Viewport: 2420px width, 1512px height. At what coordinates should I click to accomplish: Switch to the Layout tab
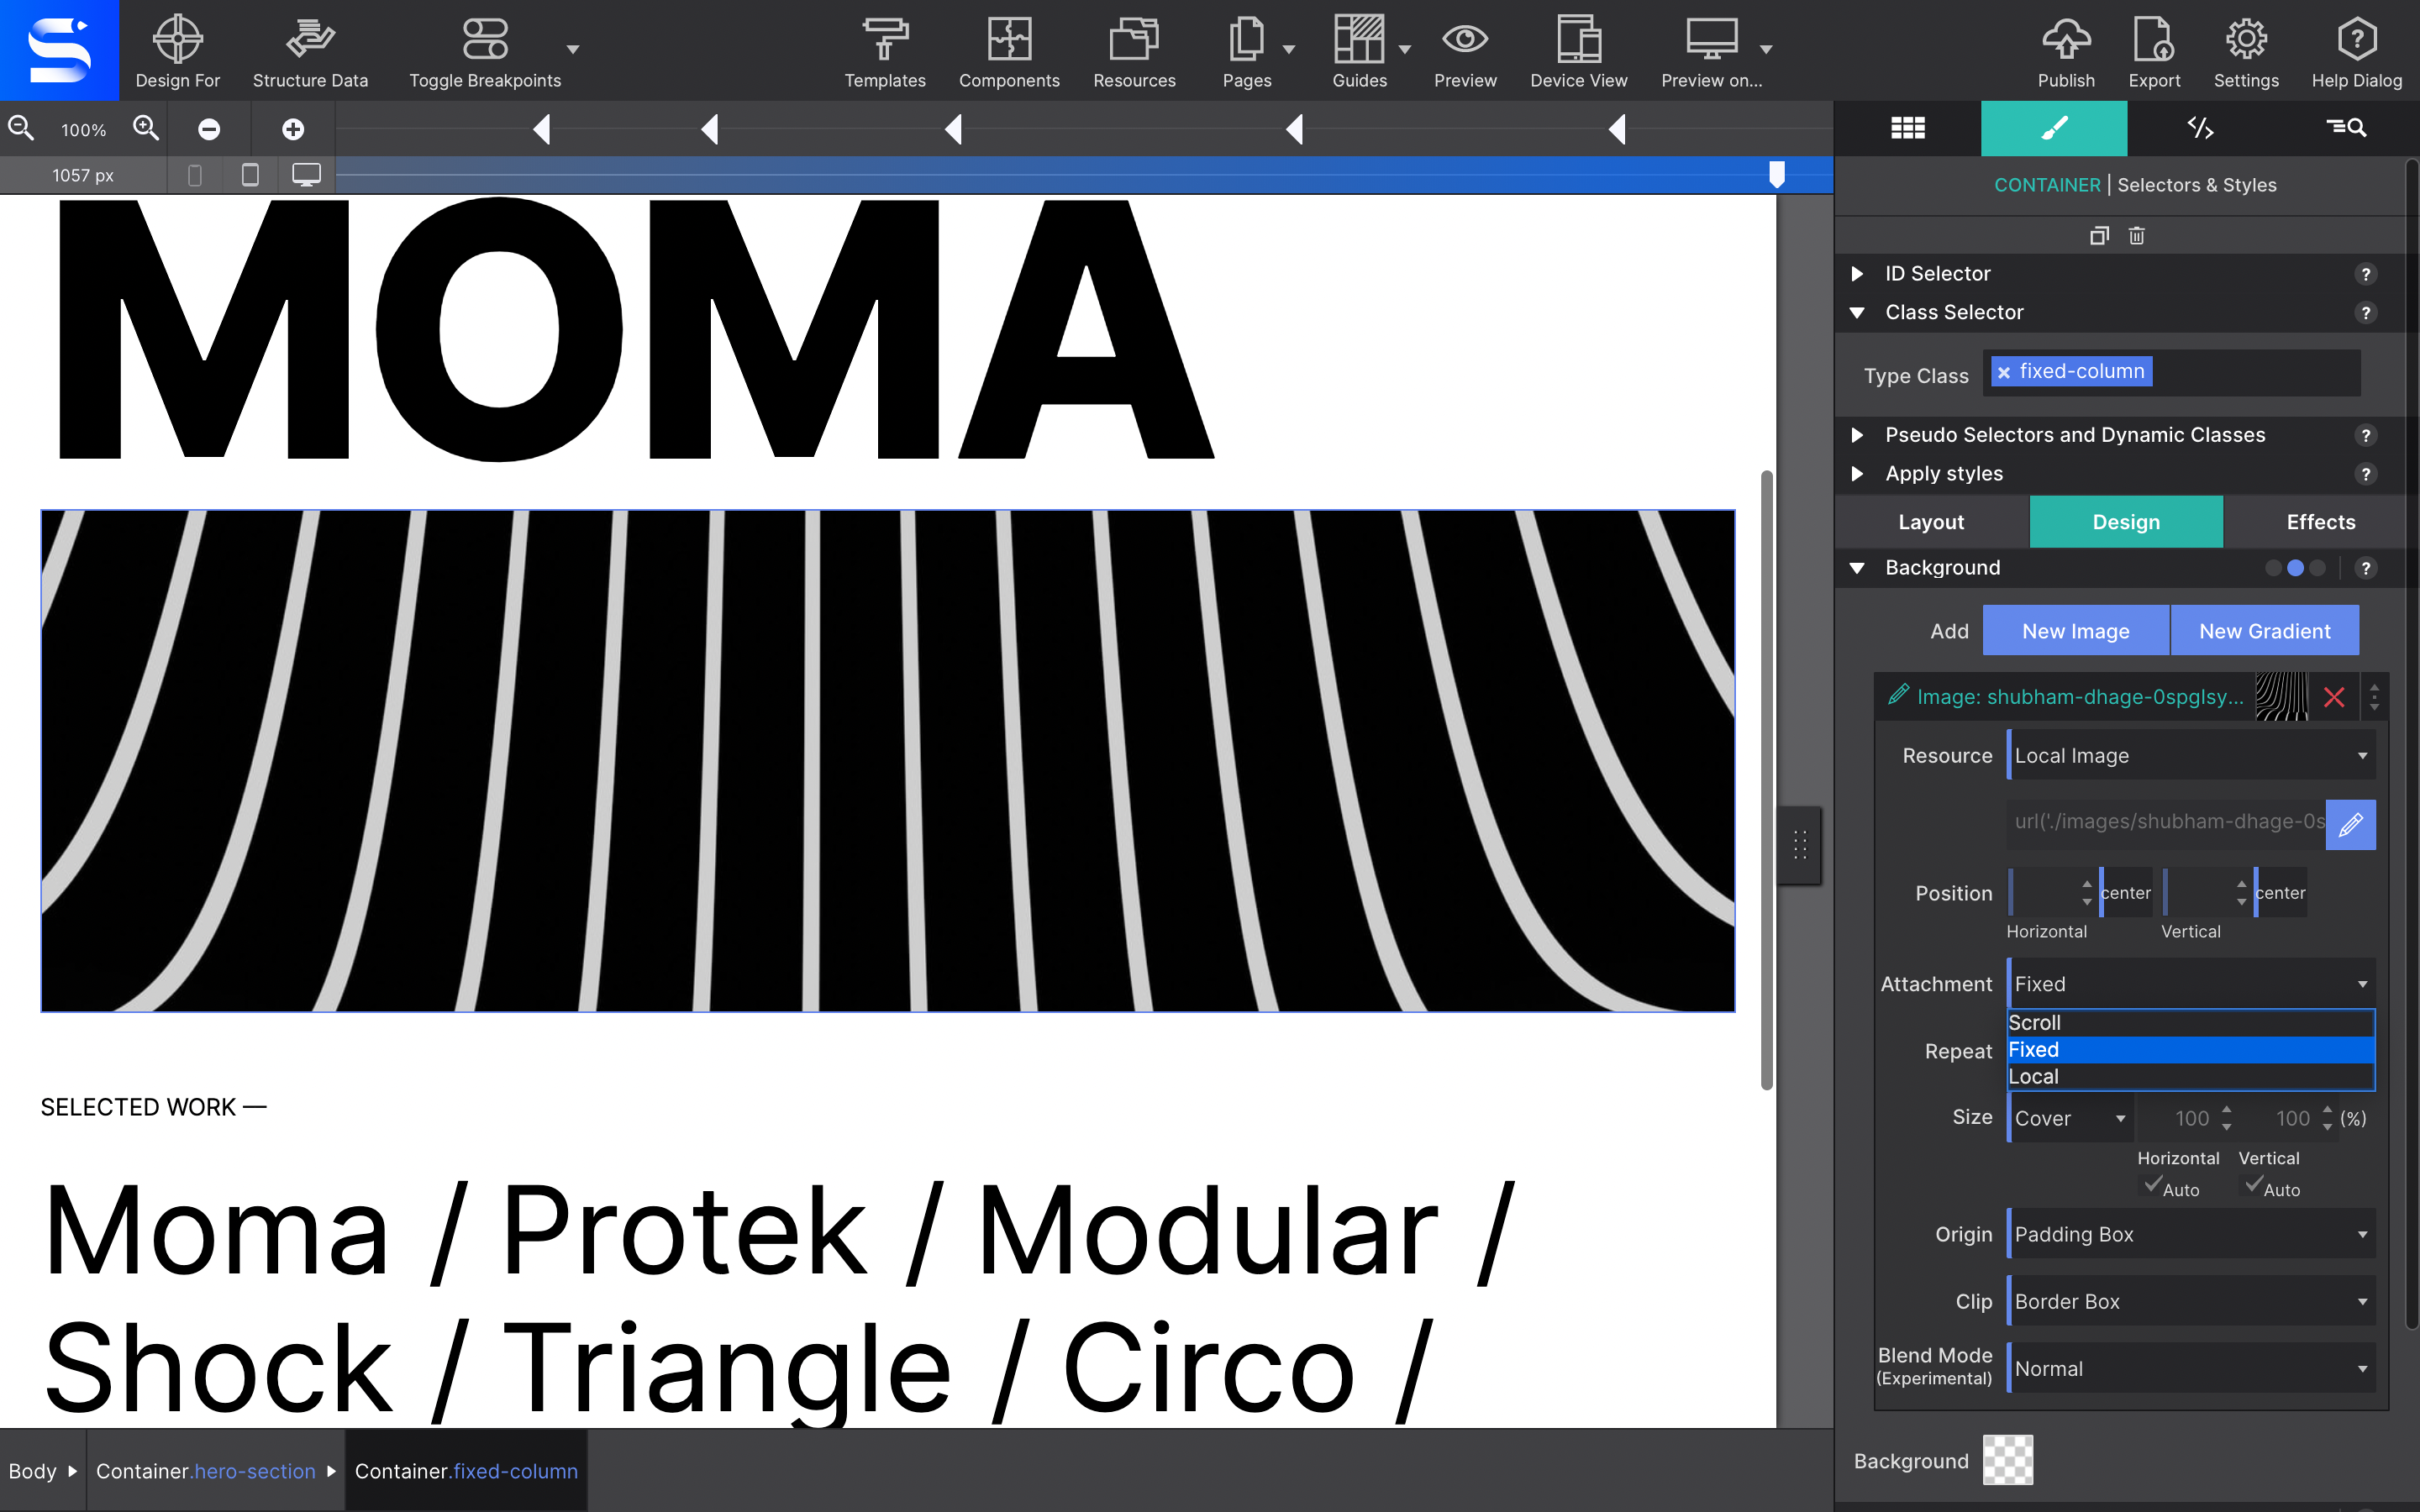(x=1932, y=521)
